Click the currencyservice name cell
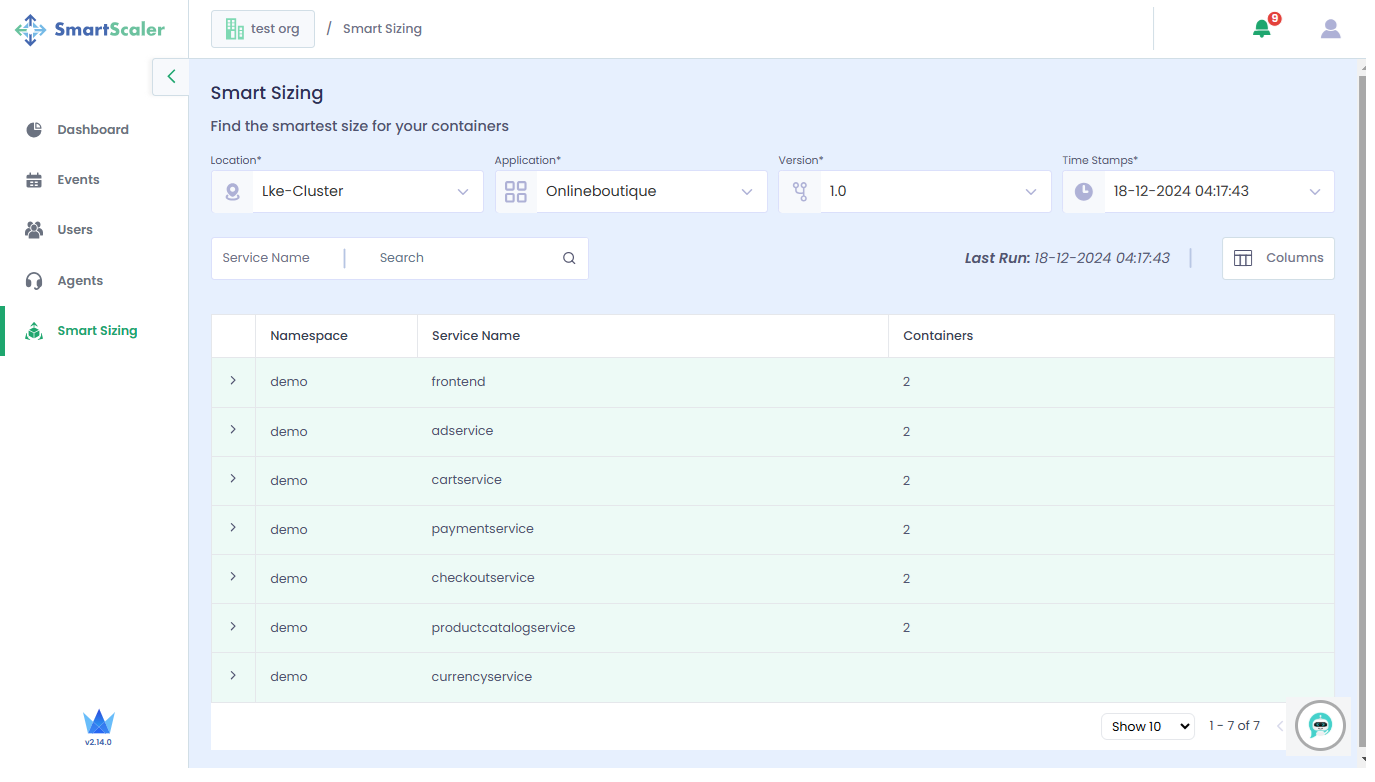 click(x=482, y=677)
